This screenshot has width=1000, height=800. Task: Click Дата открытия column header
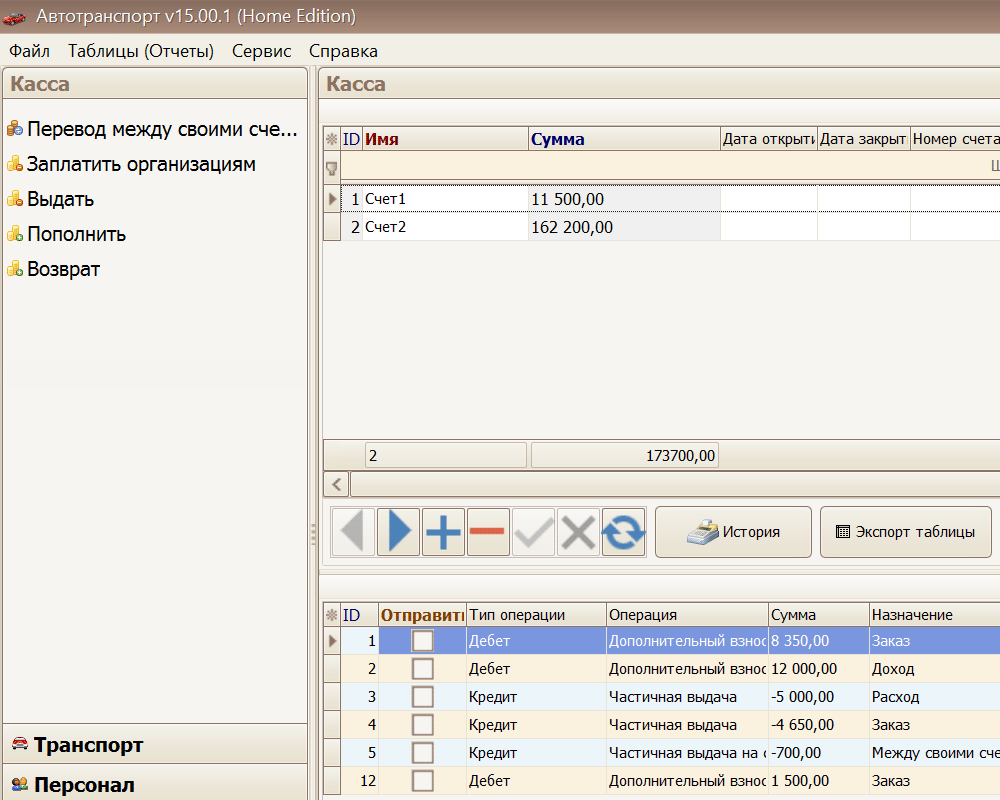(768, 139)
